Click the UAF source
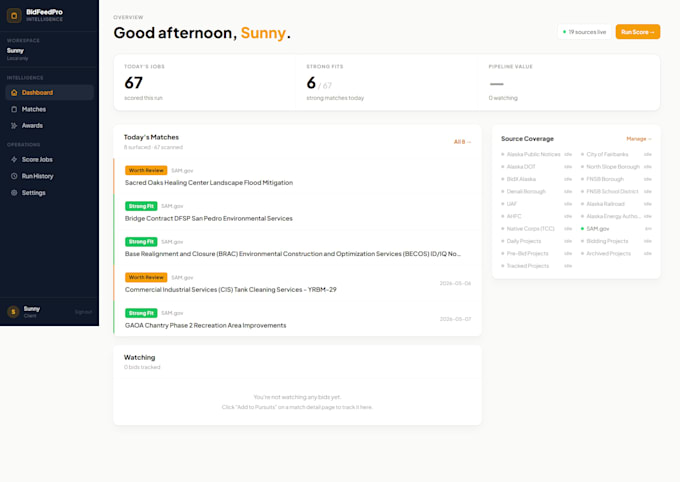The height and width of the screenshot is (482, 680). coord(536,204)
